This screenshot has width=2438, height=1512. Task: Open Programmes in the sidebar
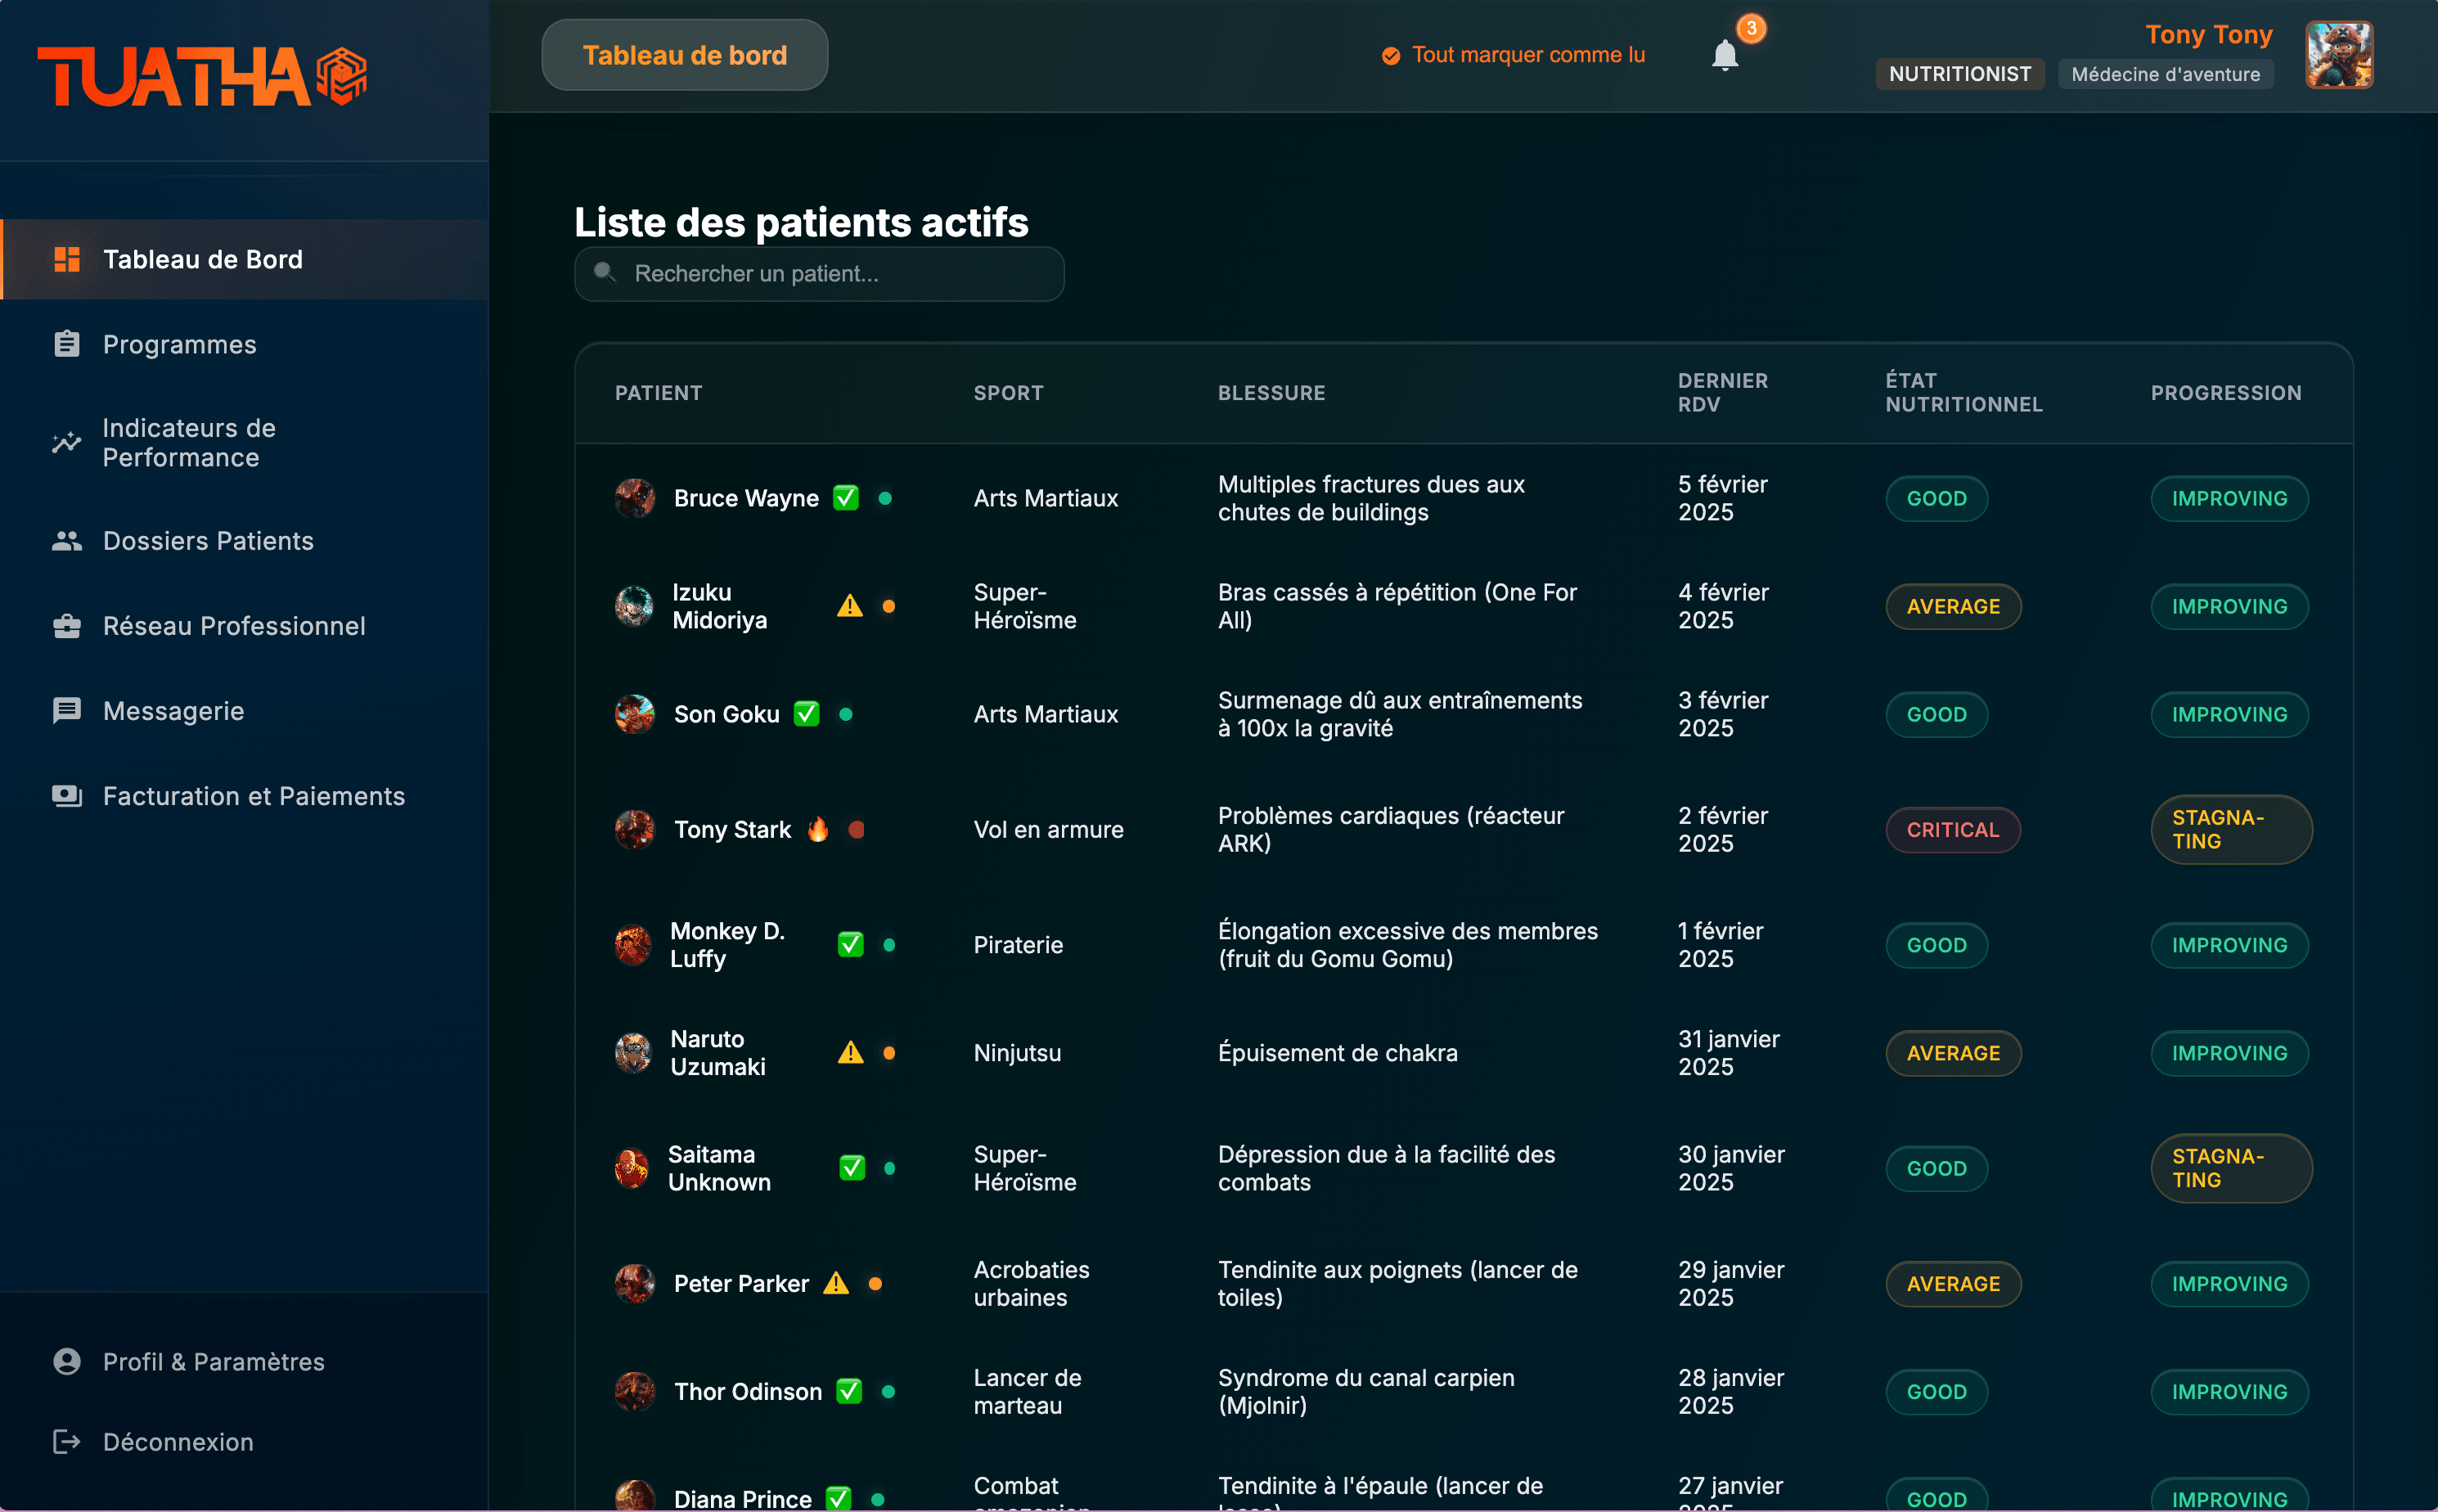tap(244, 344)
